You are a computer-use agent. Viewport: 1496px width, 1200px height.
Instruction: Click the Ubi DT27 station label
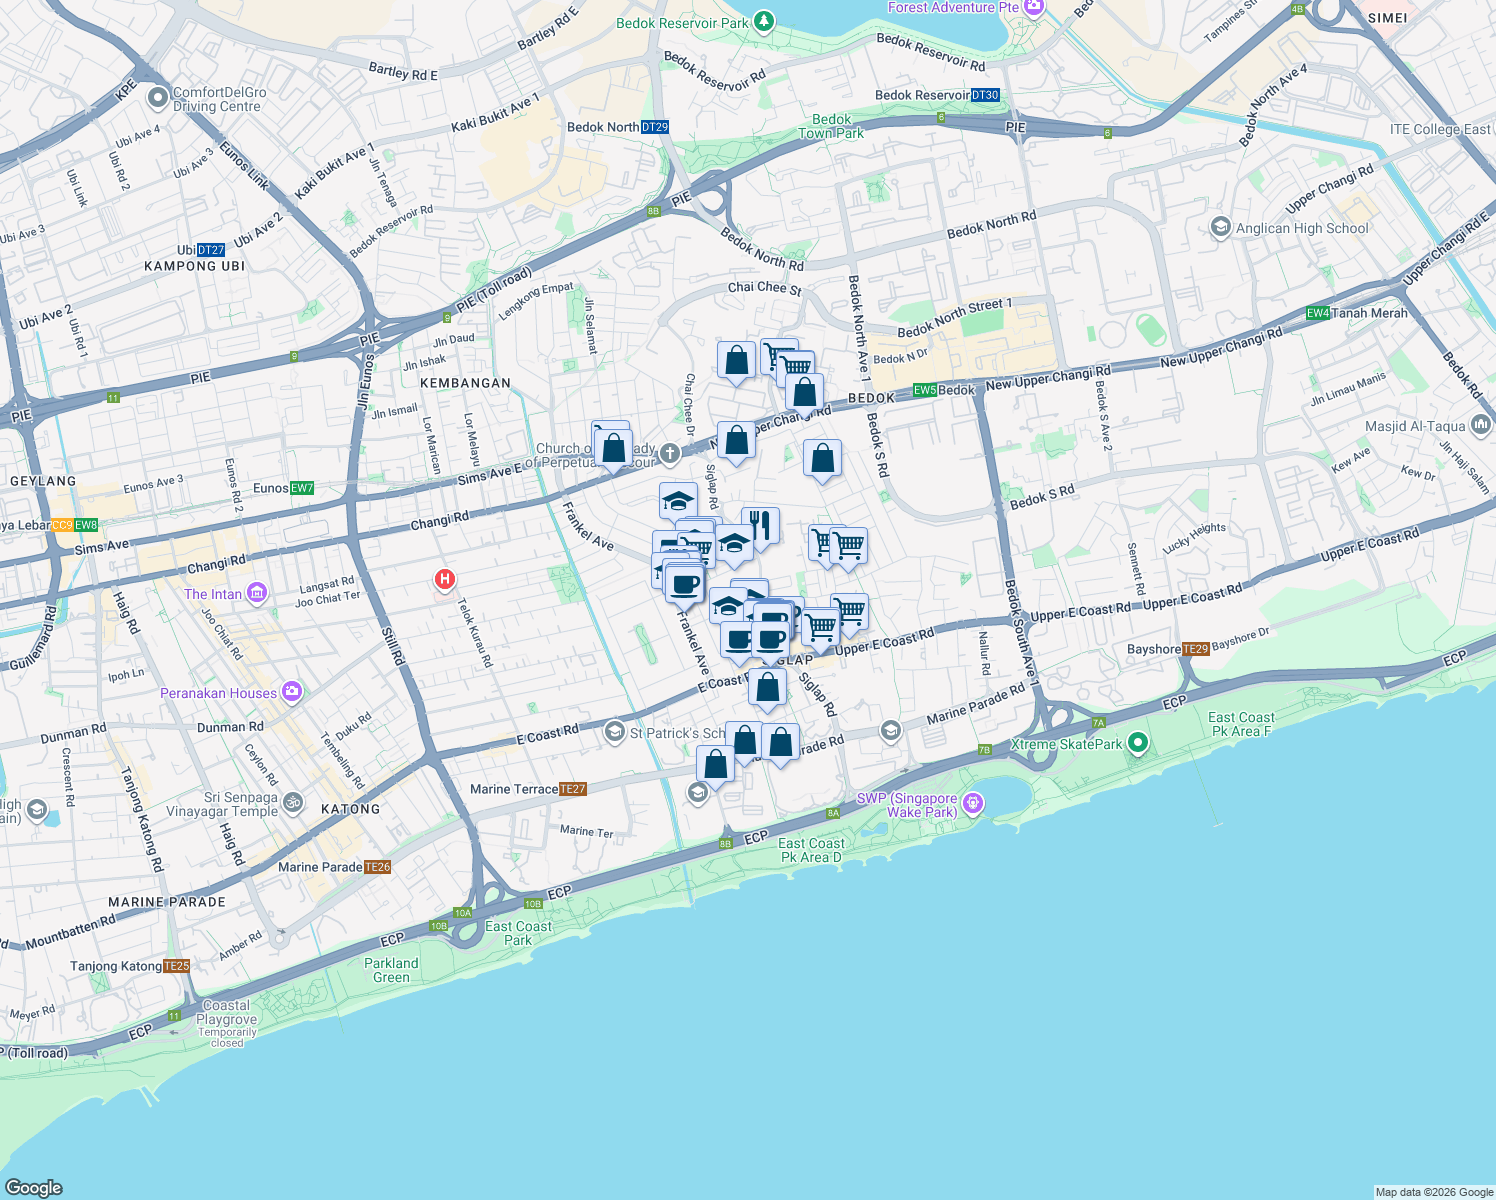pos(201,250)
